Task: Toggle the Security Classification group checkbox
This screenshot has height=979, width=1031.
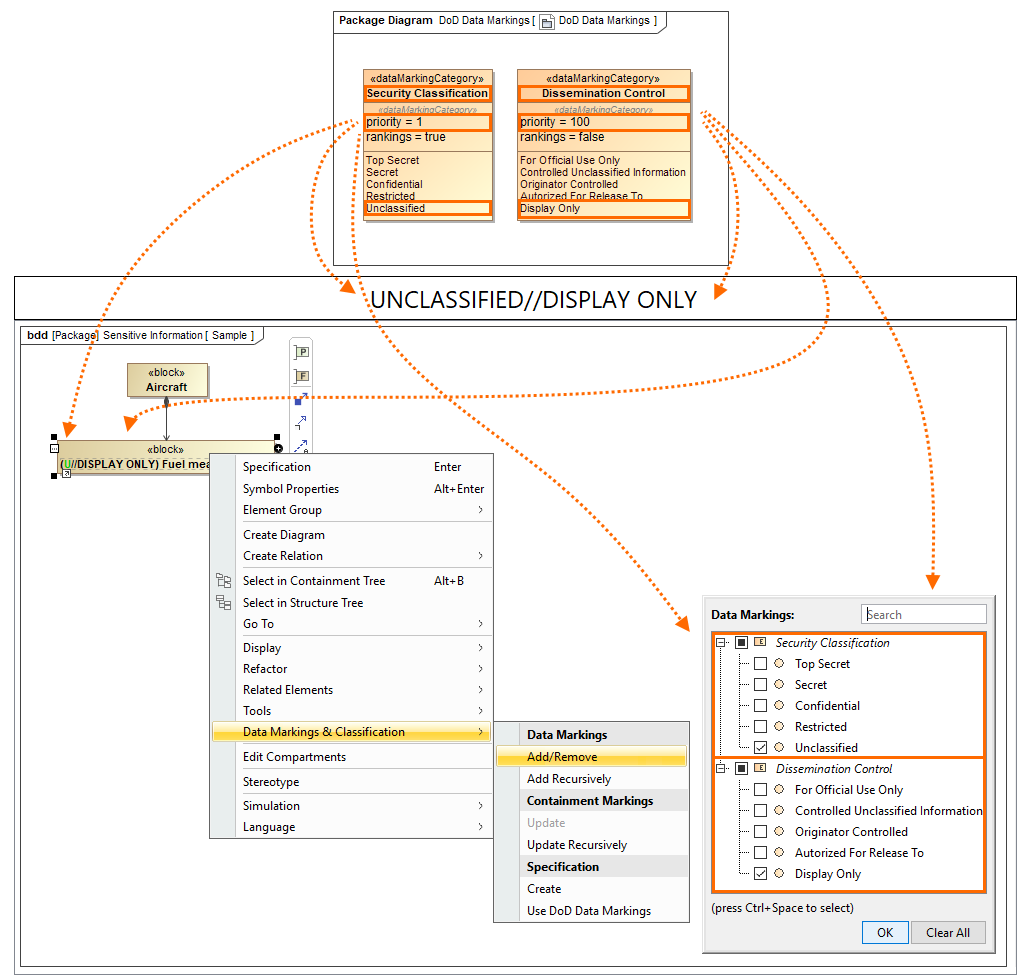Action: [x=741, y=642]
